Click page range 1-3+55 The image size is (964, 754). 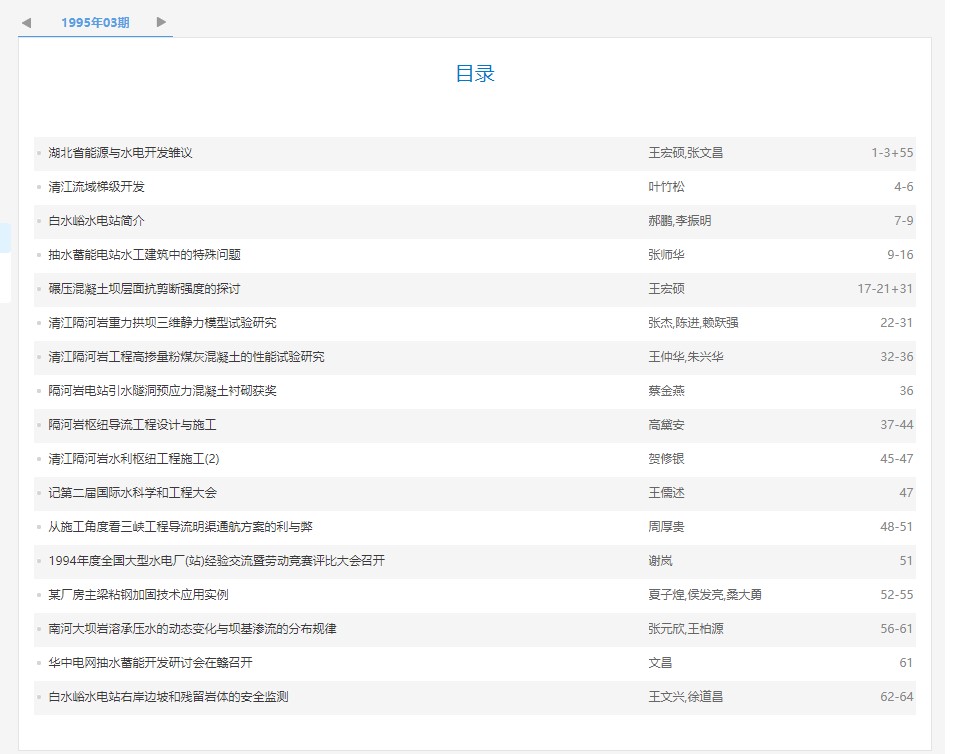(x=892, y=153)
